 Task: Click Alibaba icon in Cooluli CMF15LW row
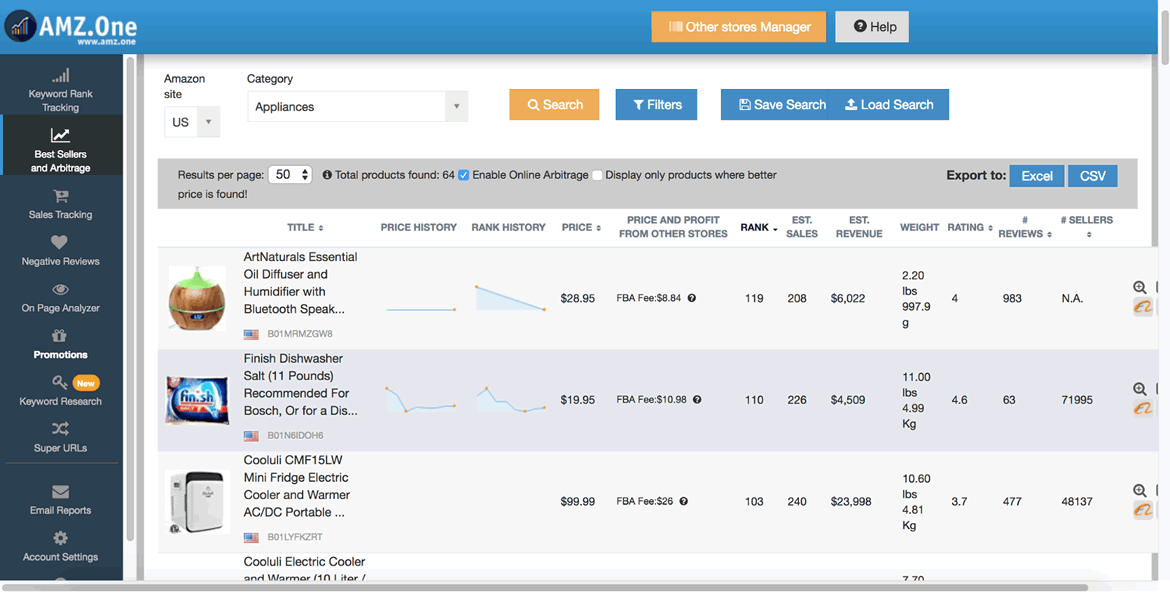click(x=1142, y=510)
